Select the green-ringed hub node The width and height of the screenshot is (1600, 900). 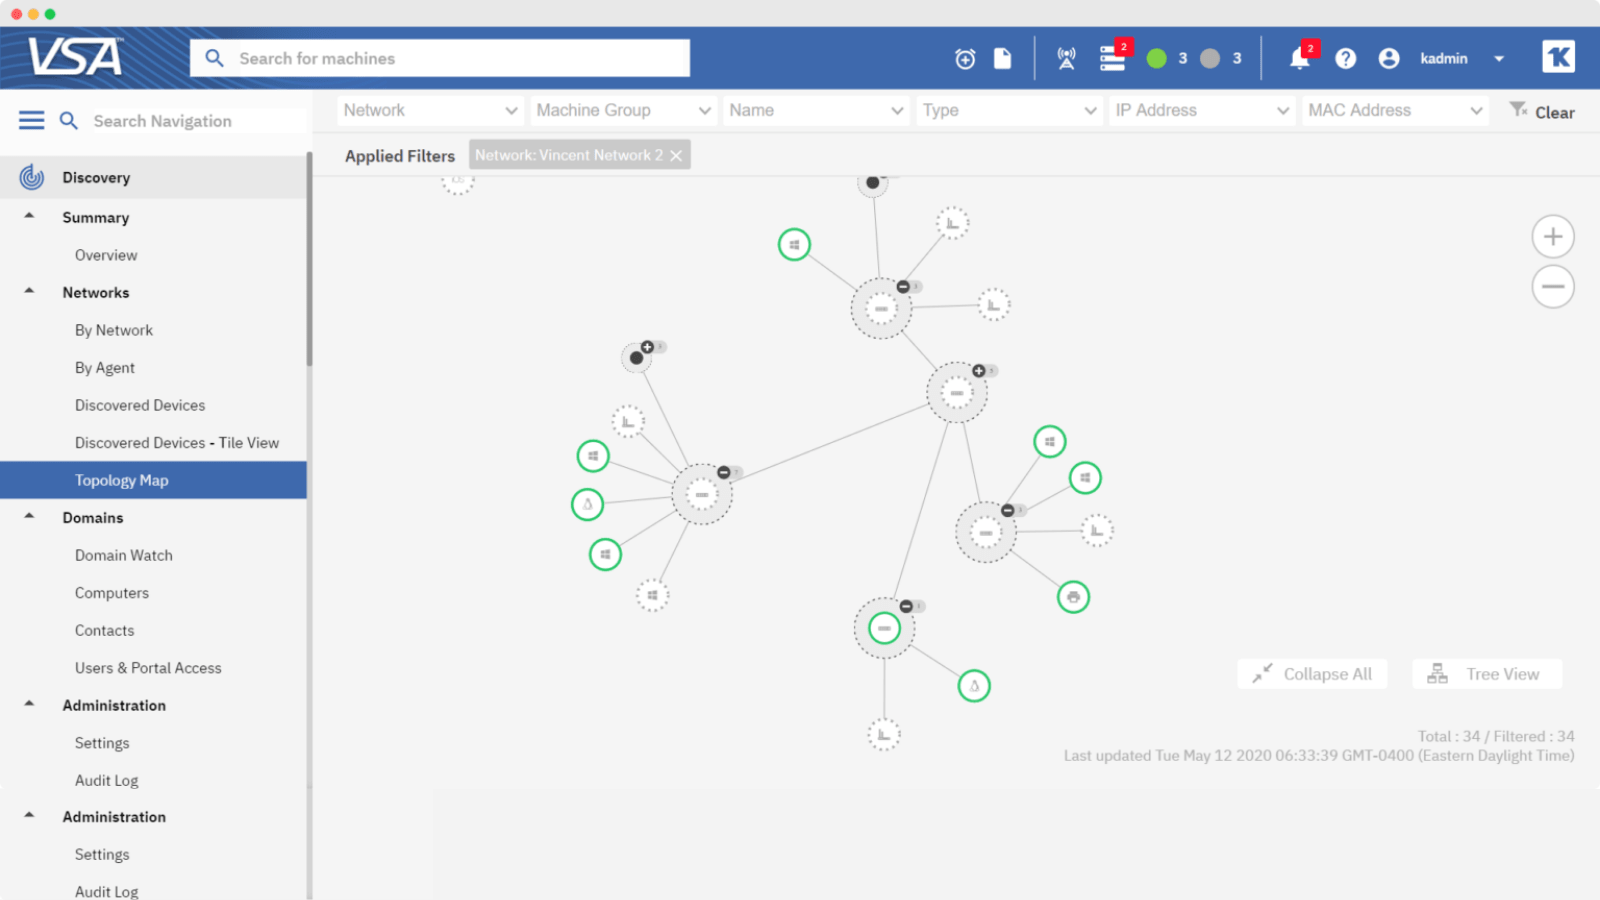884,628
